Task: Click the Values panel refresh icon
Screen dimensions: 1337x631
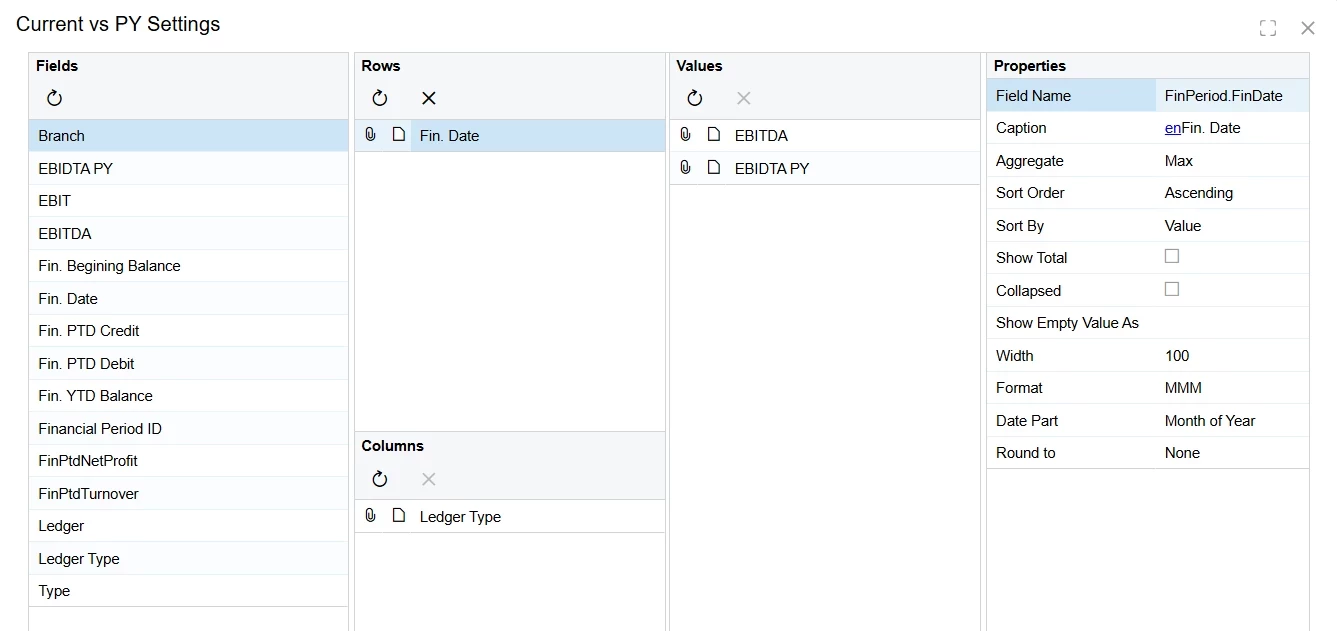Action: [695, 98]
